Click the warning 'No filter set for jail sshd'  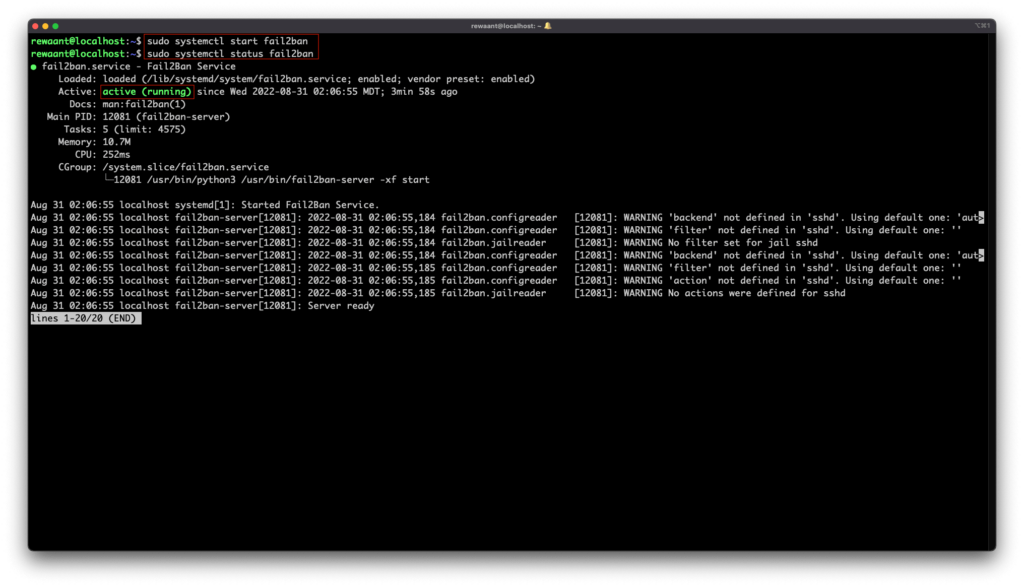tap(743, 243)
